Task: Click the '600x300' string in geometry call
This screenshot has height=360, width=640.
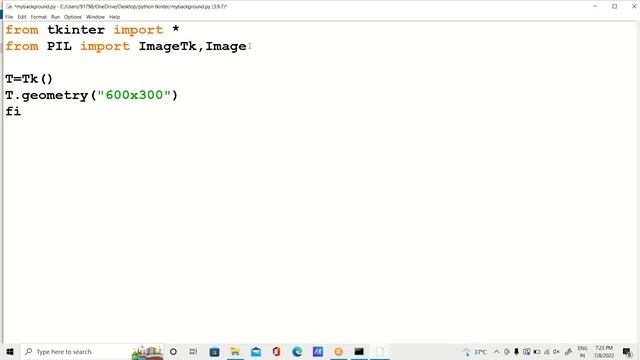Action: click(134, 95)
